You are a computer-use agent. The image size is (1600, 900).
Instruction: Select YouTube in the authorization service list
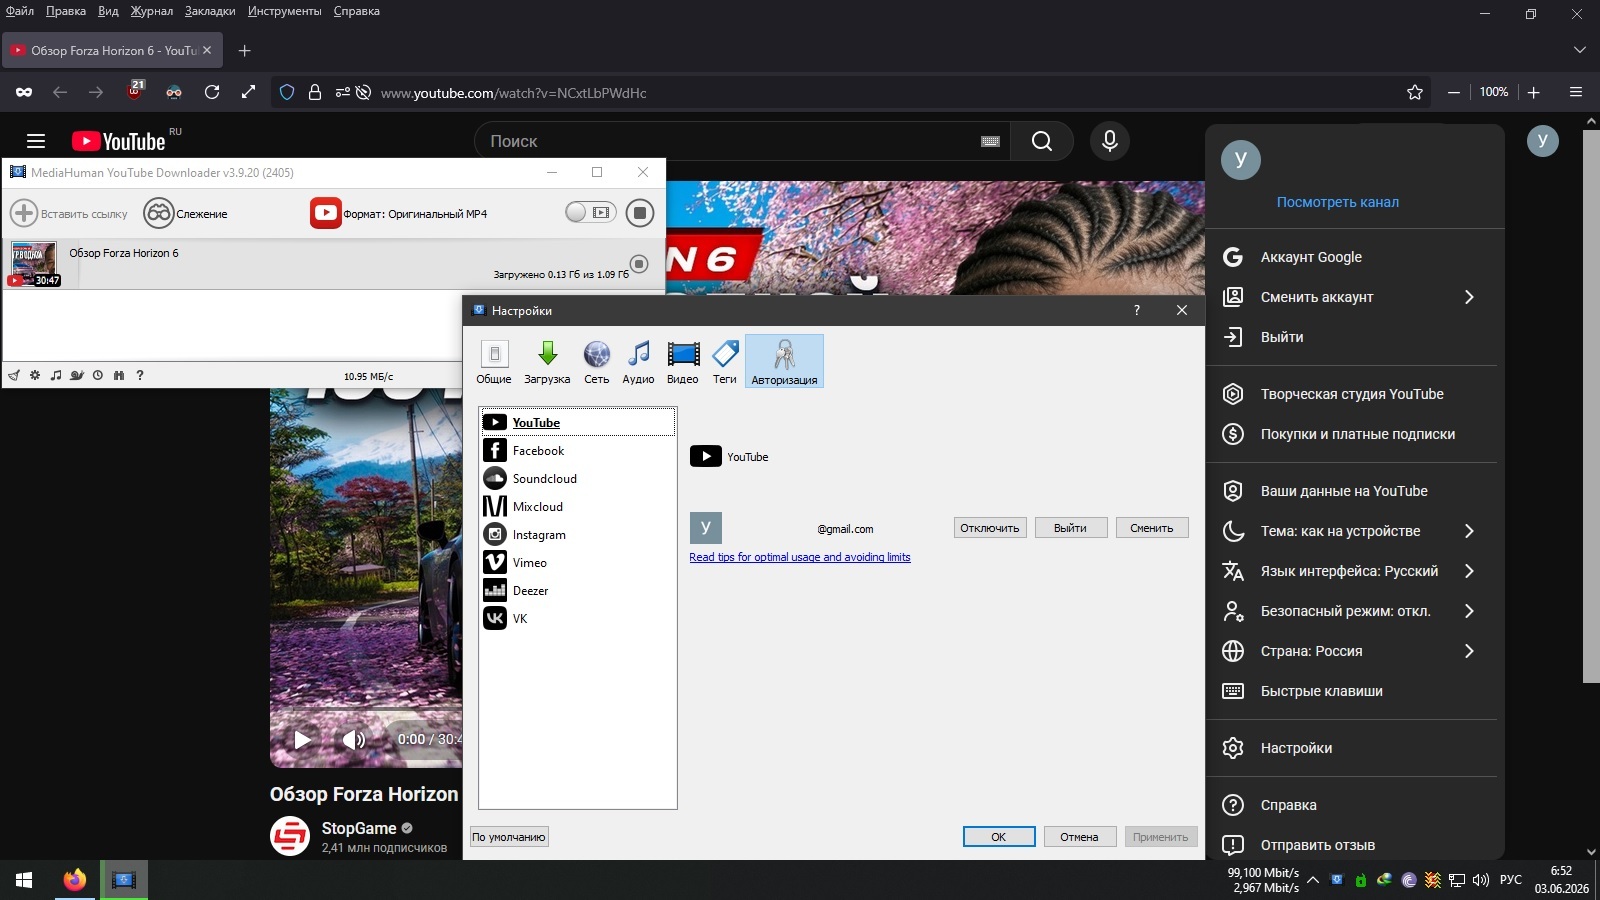[578, 422]
